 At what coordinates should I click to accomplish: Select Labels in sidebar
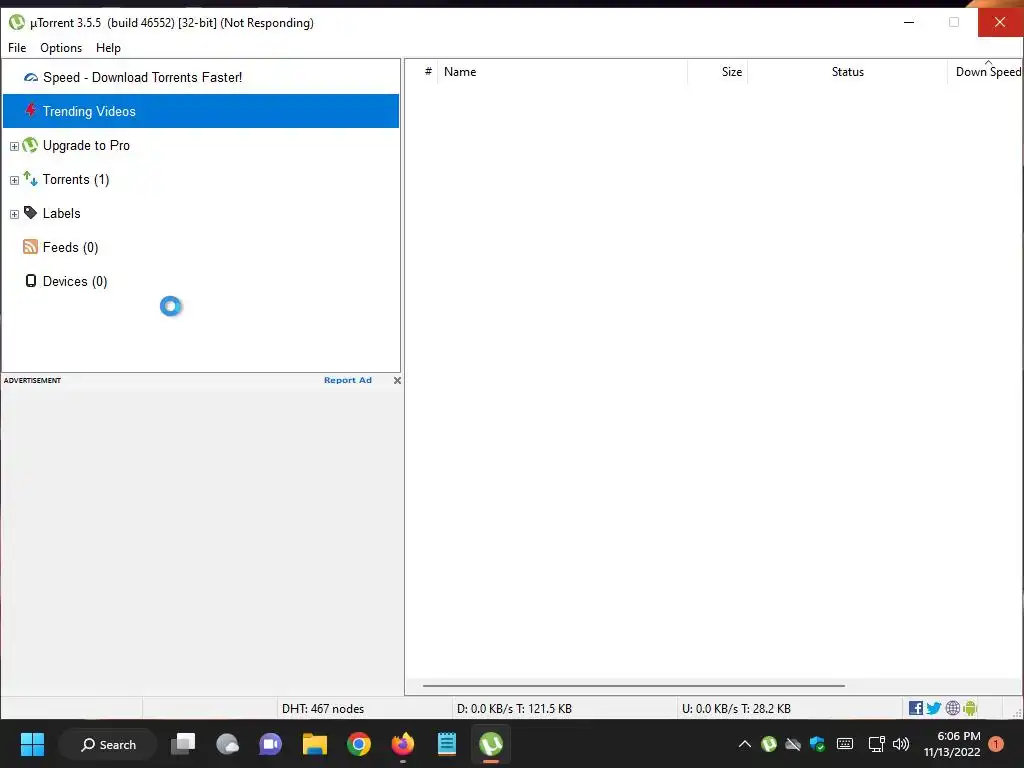pyautogui.click(x=61, y=214)
